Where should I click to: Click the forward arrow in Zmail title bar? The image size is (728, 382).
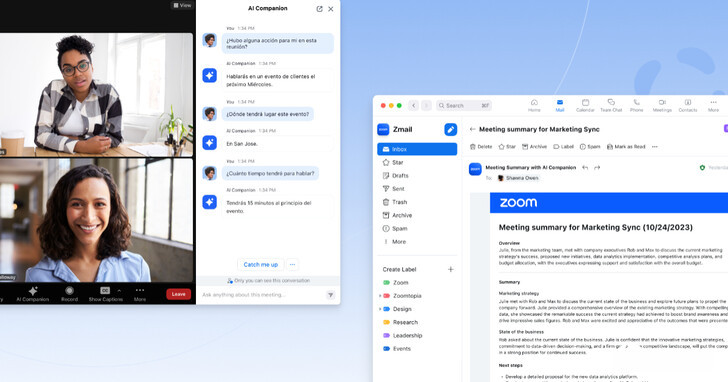pos(426,105)
